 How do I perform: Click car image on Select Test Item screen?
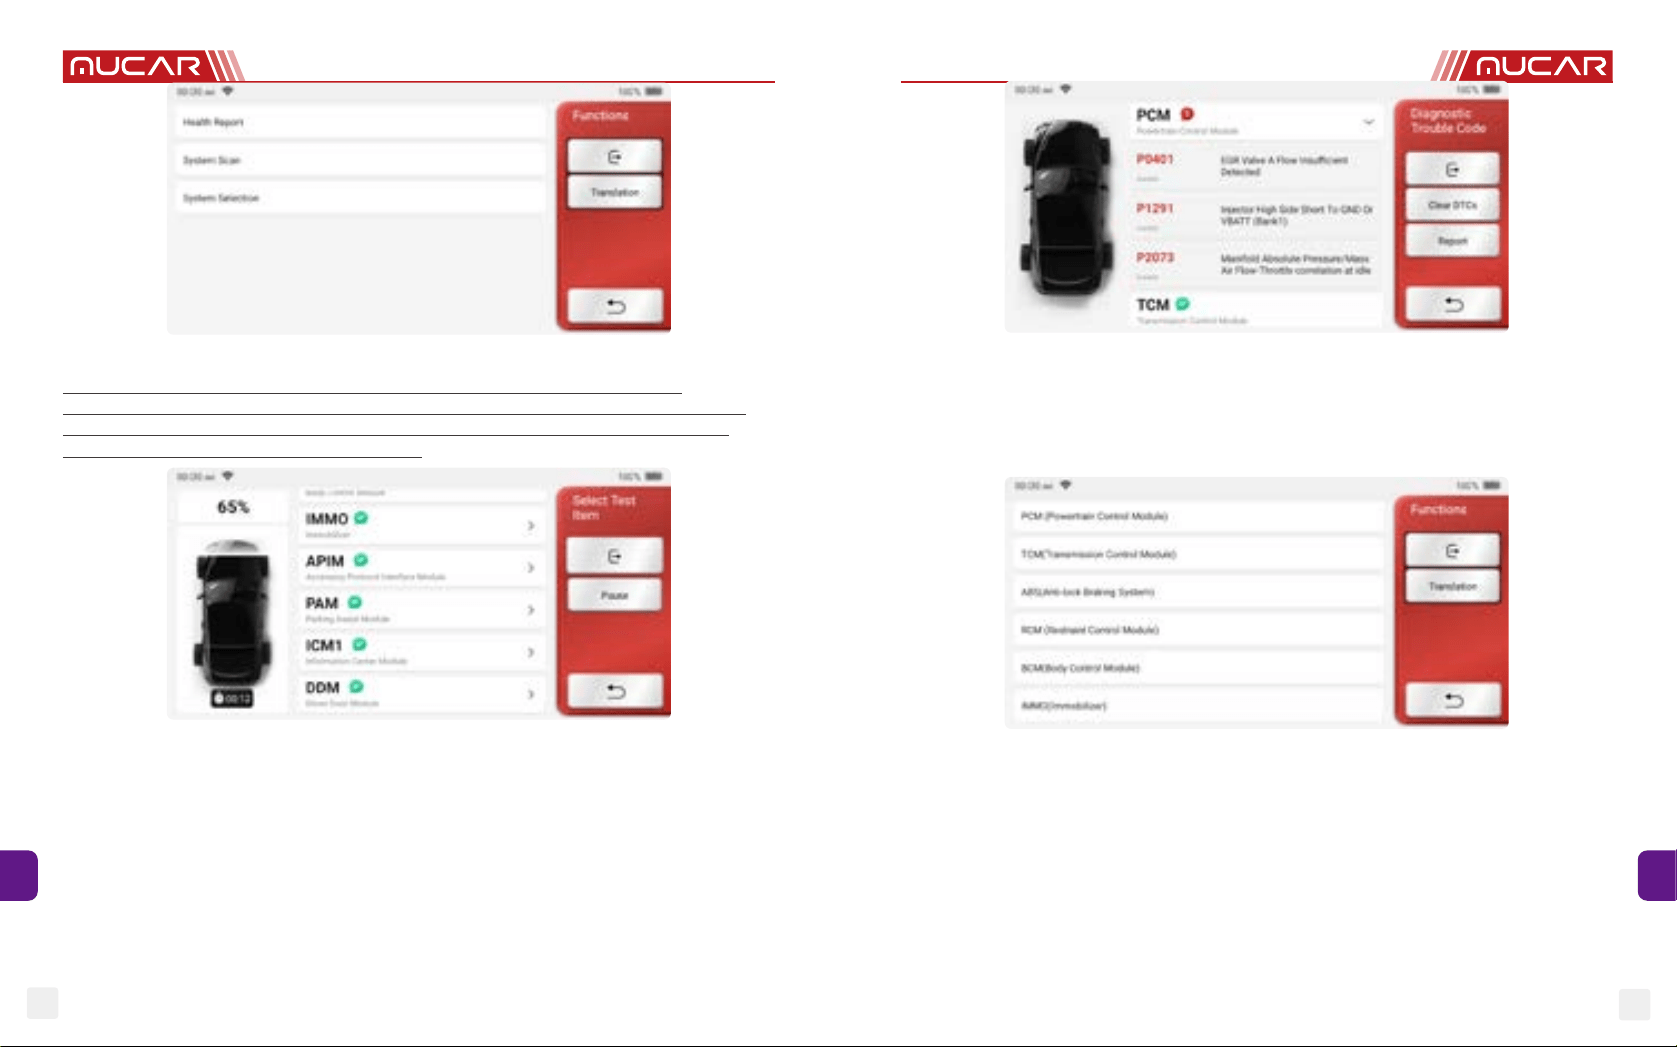233,612
